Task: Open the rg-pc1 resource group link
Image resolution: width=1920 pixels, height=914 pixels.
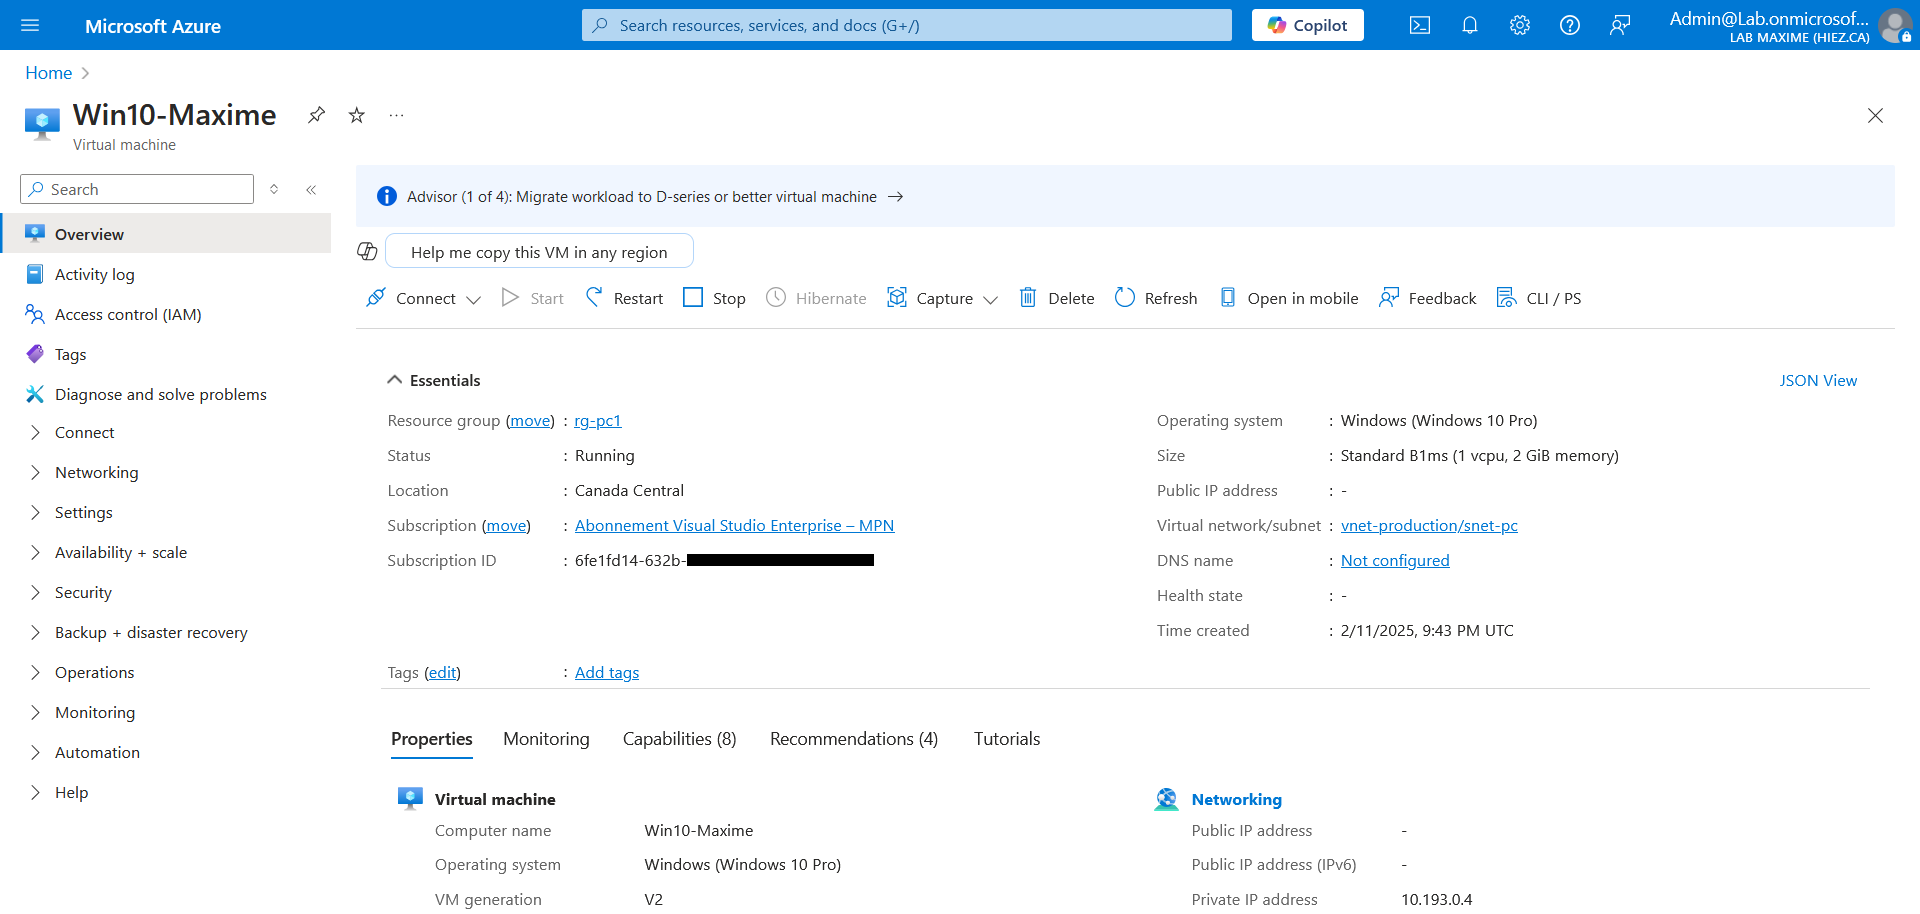Action: point(597,421)
